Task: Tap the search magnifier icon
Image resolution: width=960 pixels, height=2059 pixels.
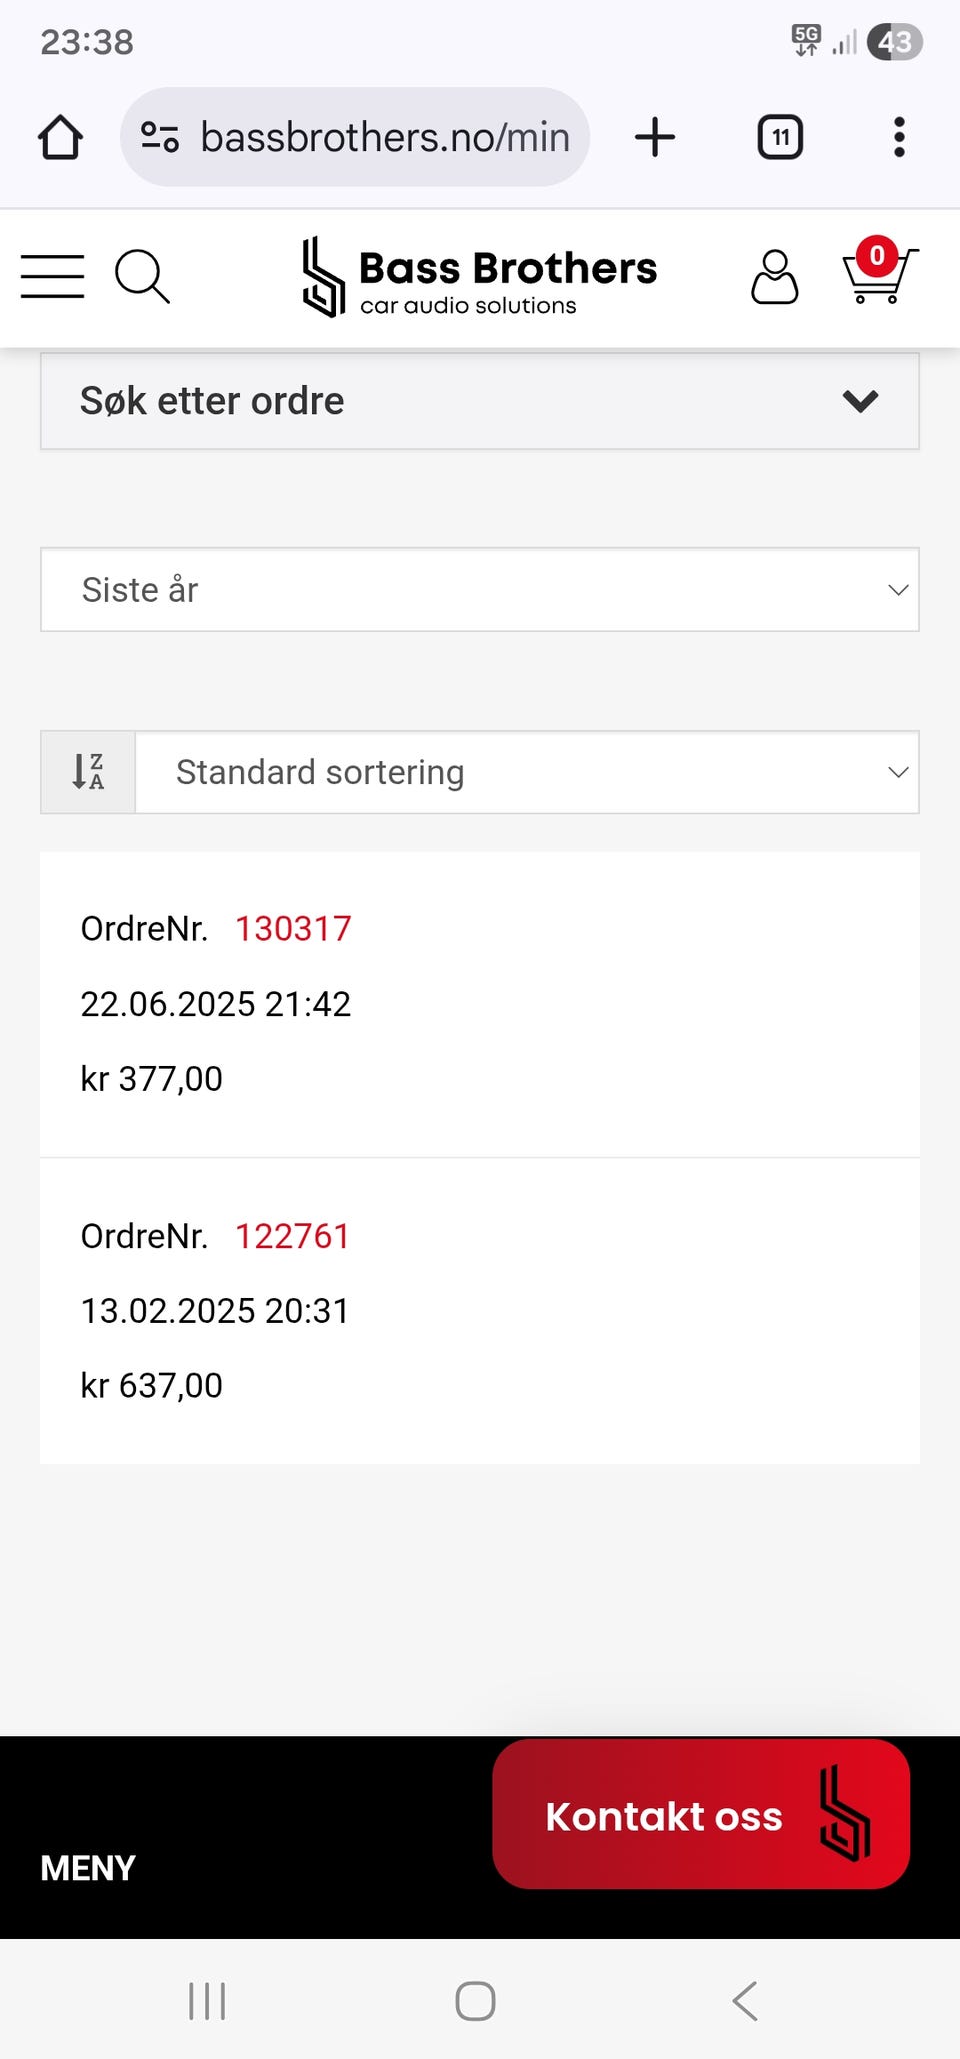Action: tap(142, 276)
